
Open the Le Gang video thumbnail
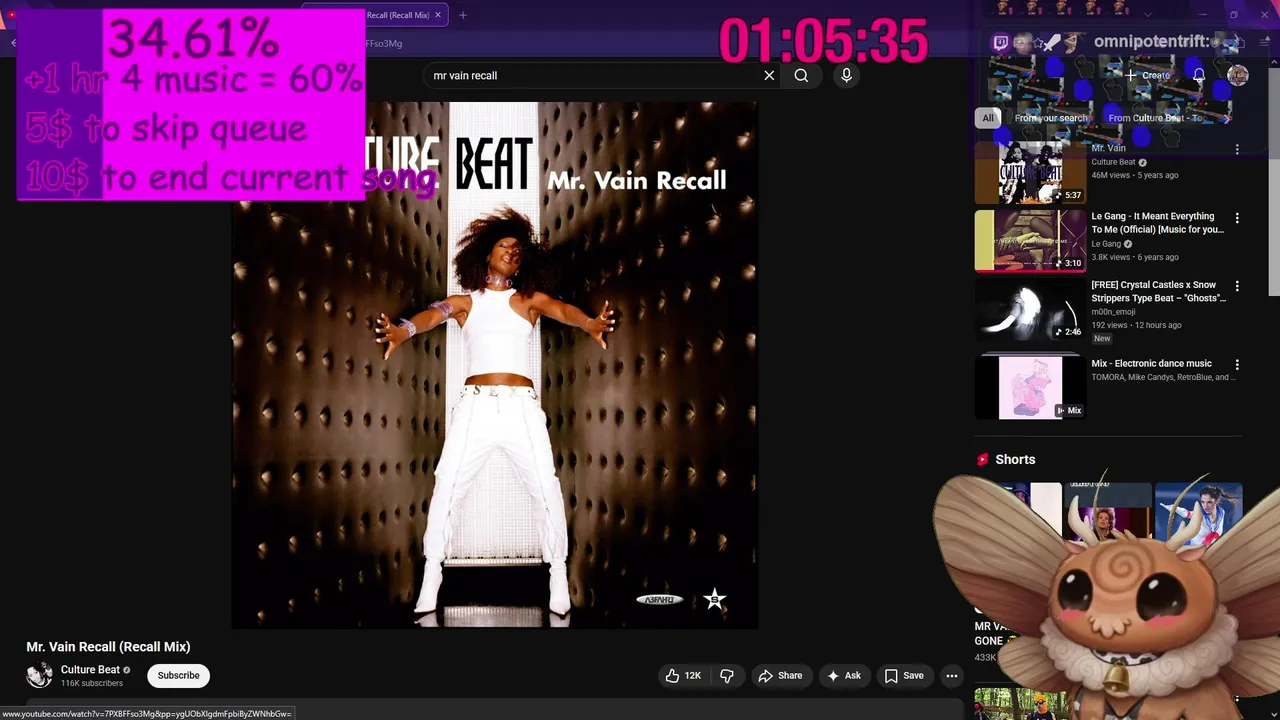point(1030,241)
